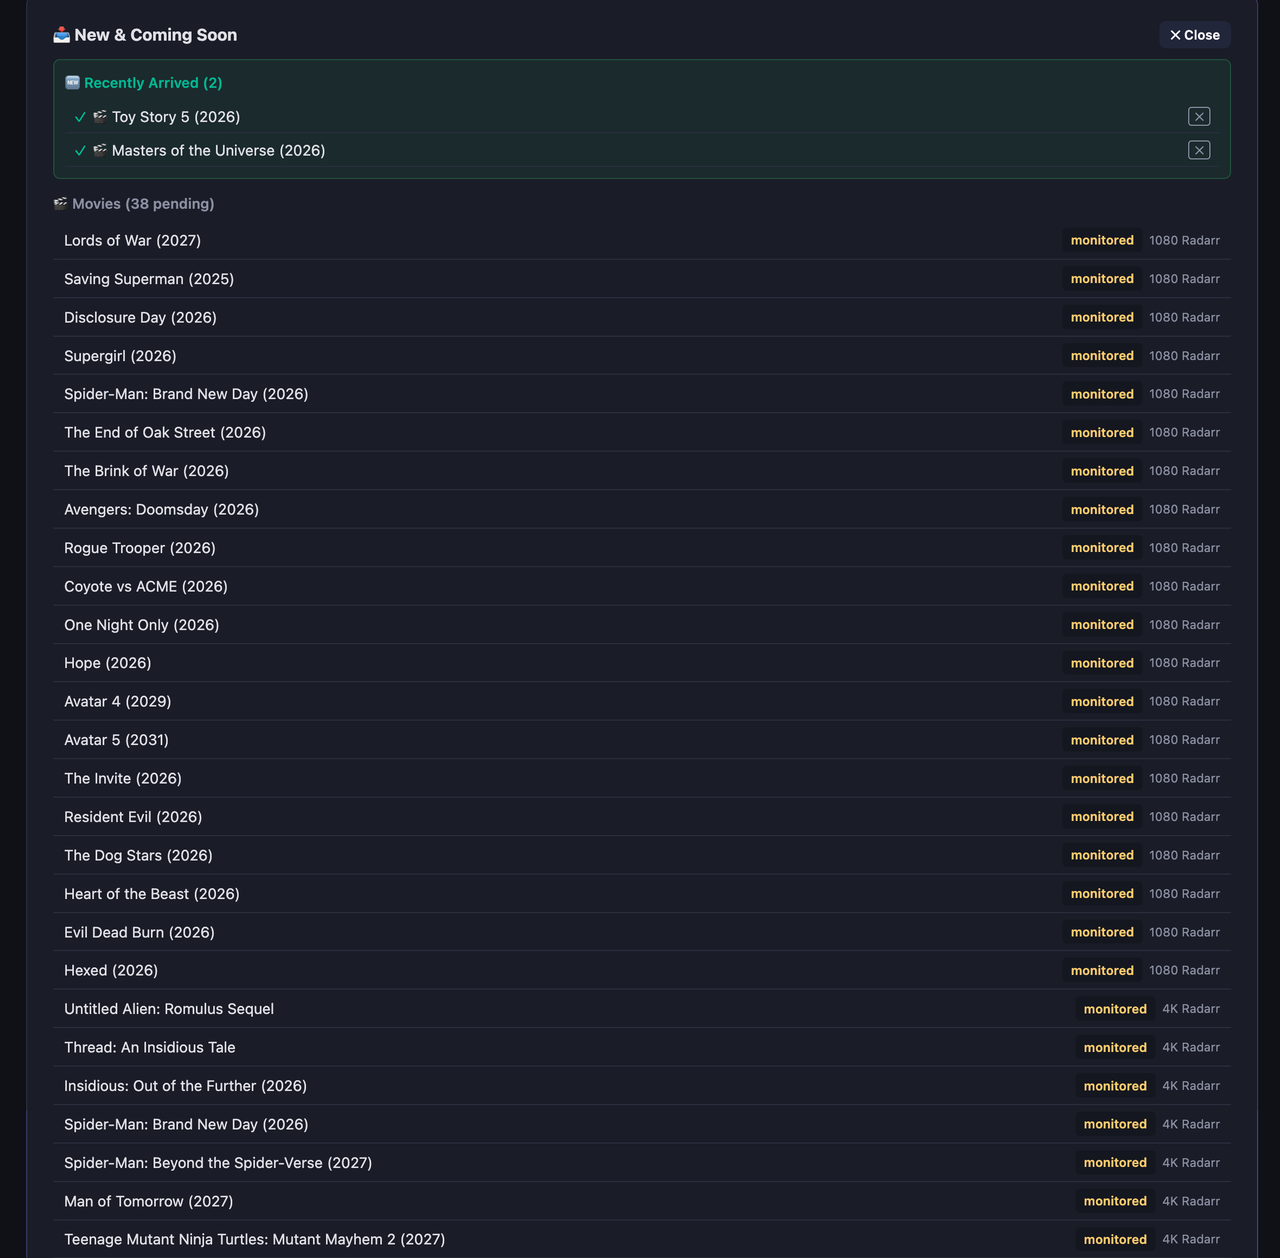Click the clapperboard icon before Masters of the Universe
The width and height of the screenshot is (1280, 1258).
[x=100, y=150]
